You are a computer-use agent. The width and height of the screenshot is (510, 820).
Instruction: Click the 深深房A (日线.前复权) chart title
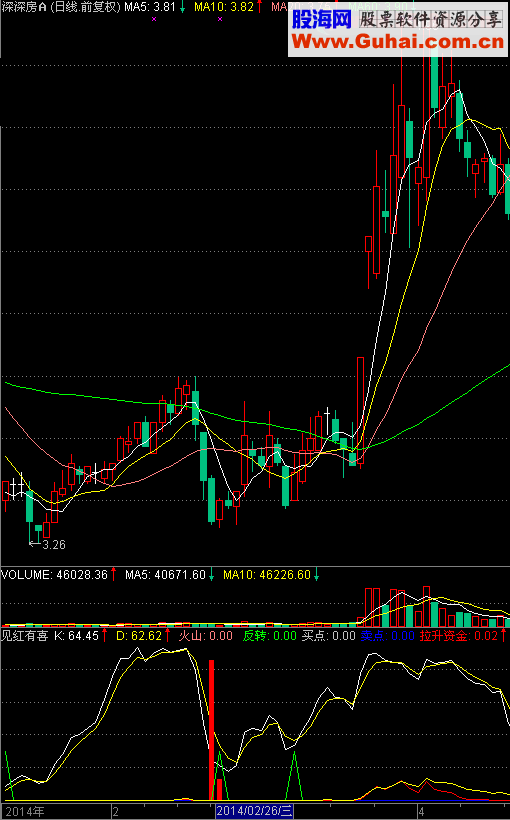point(61,7)
